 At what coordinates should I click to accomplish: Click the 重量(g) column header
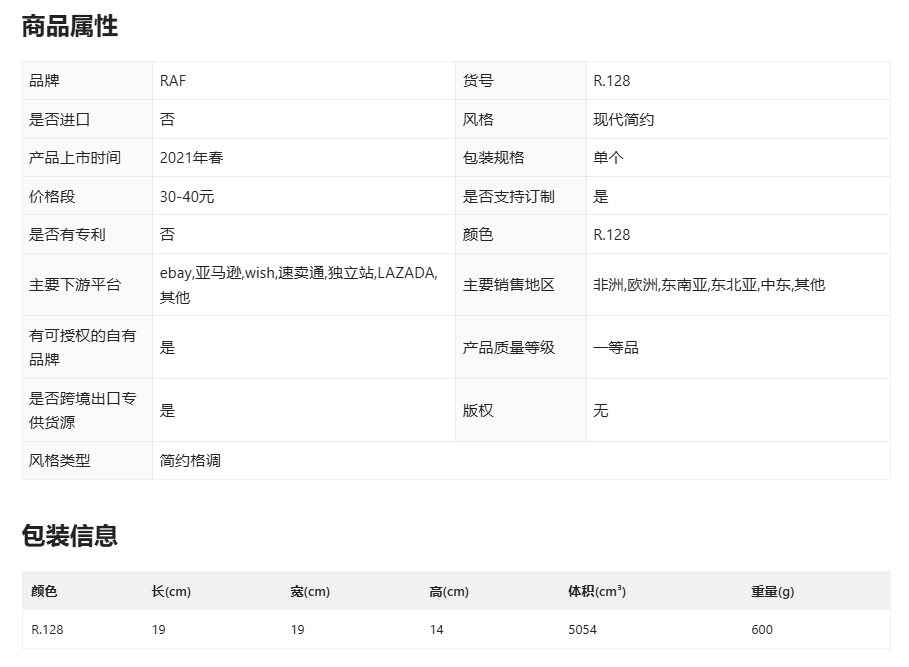[x=773, y=591]
